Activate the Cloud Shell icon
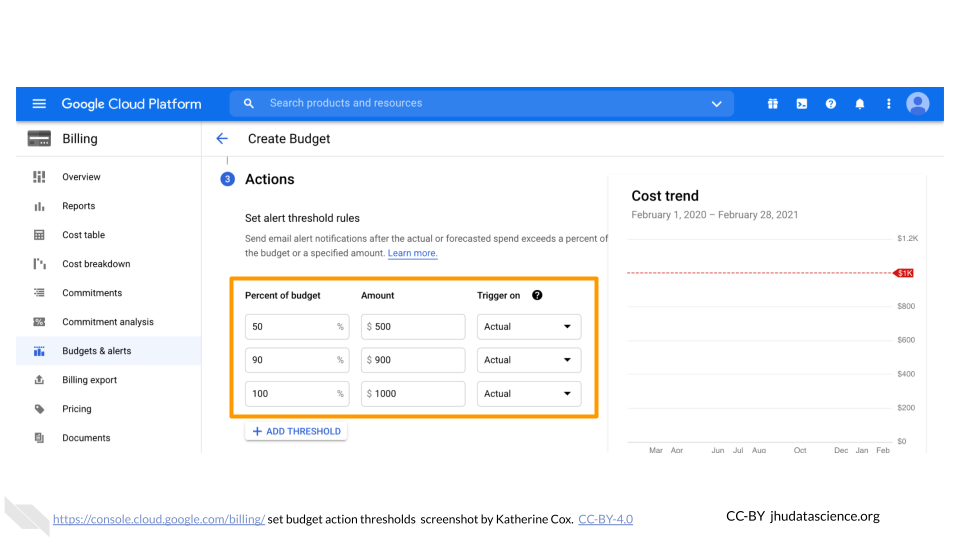The height and width of the screenshot is (540, 960). [801, 104]
